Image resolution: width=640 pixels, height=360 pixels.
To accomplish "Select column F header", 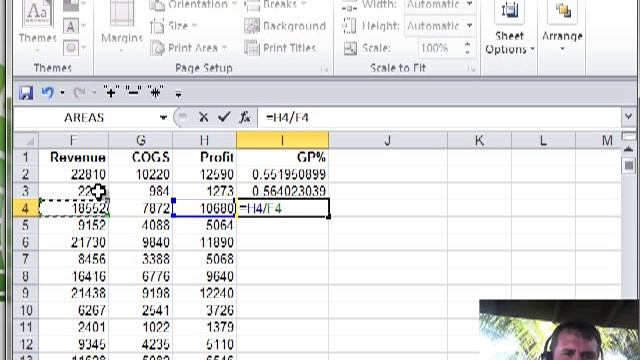I will coord(73,140).
